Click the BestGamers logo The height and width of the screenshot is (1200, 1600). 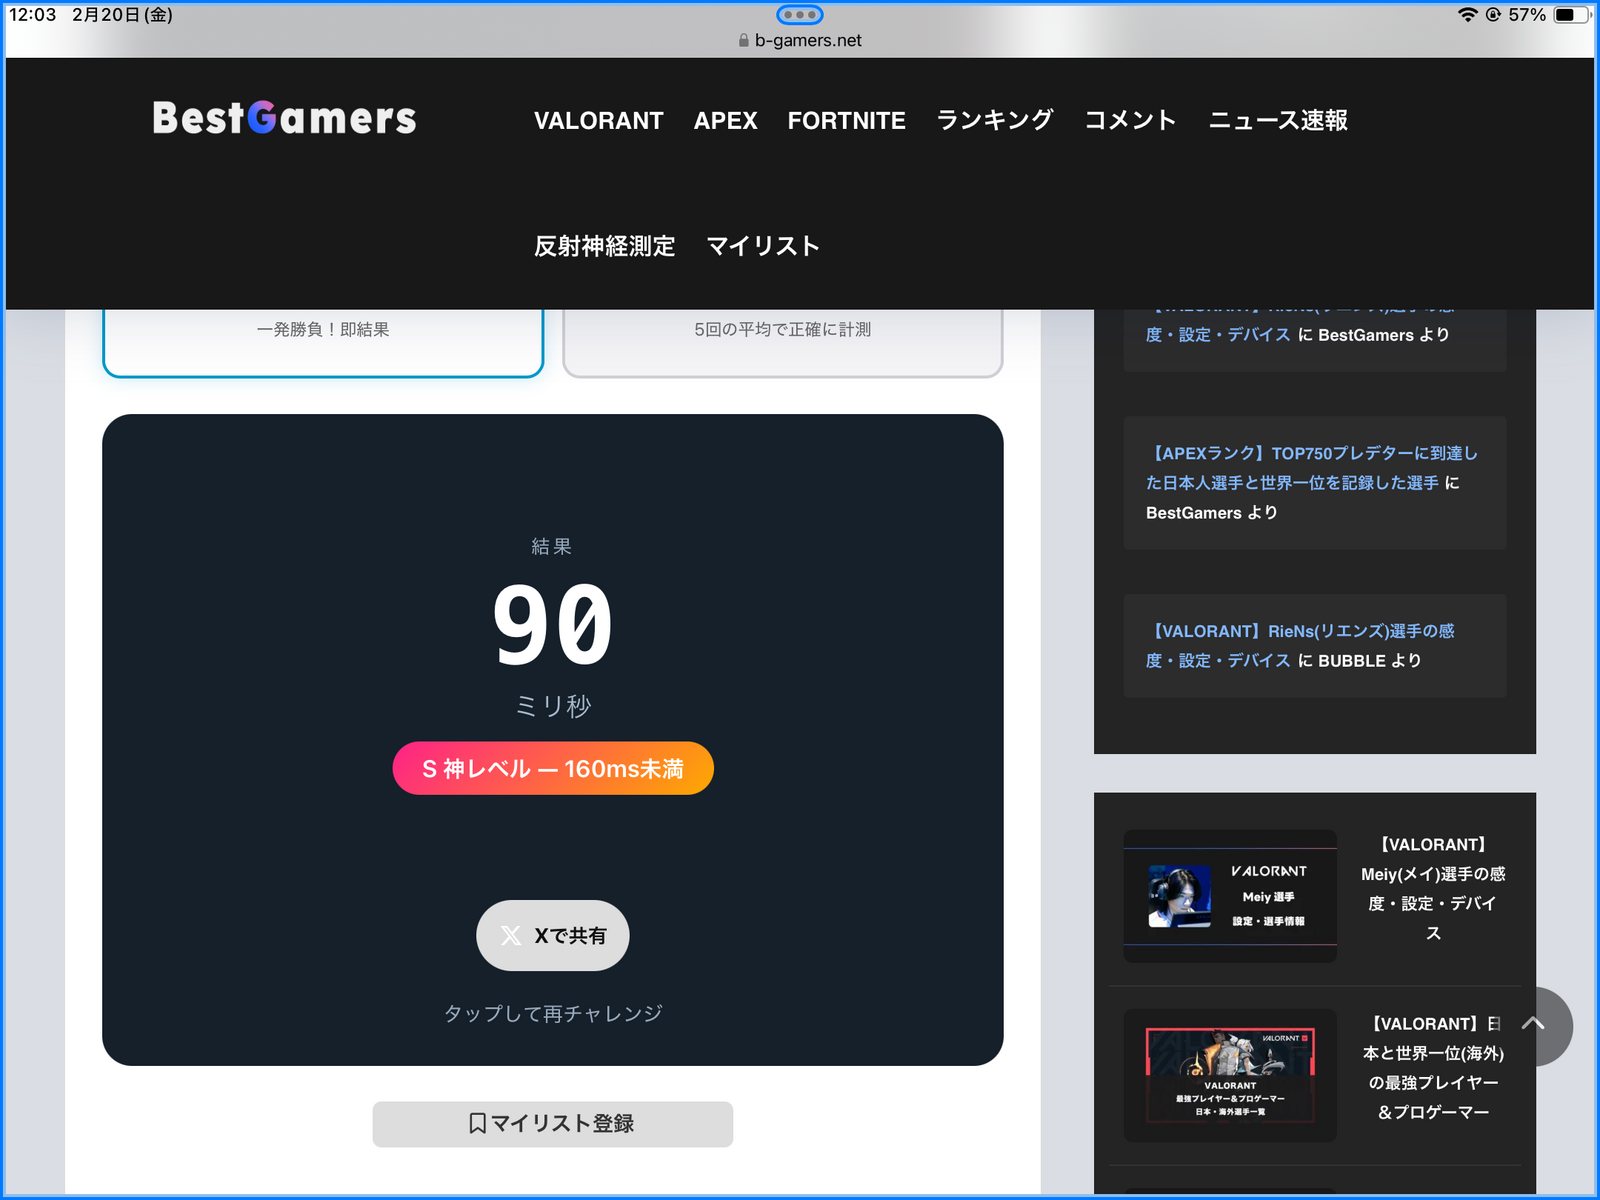point(284,118)
